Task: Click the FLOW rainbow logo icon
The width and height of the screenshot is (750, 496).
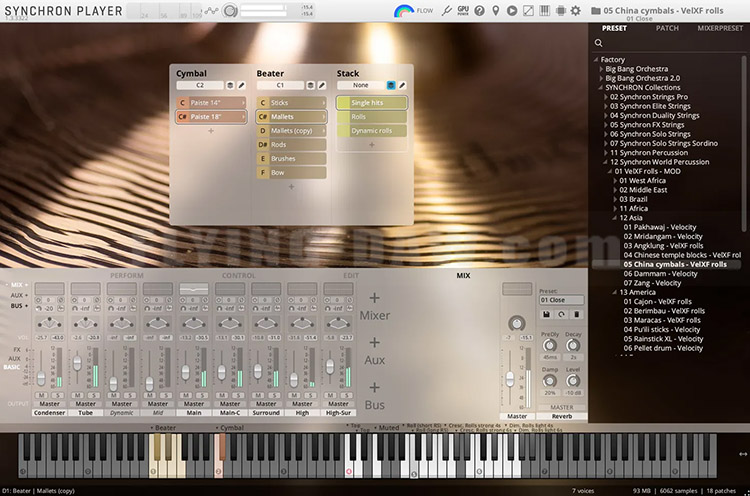Action: click(x=403, y=11)
